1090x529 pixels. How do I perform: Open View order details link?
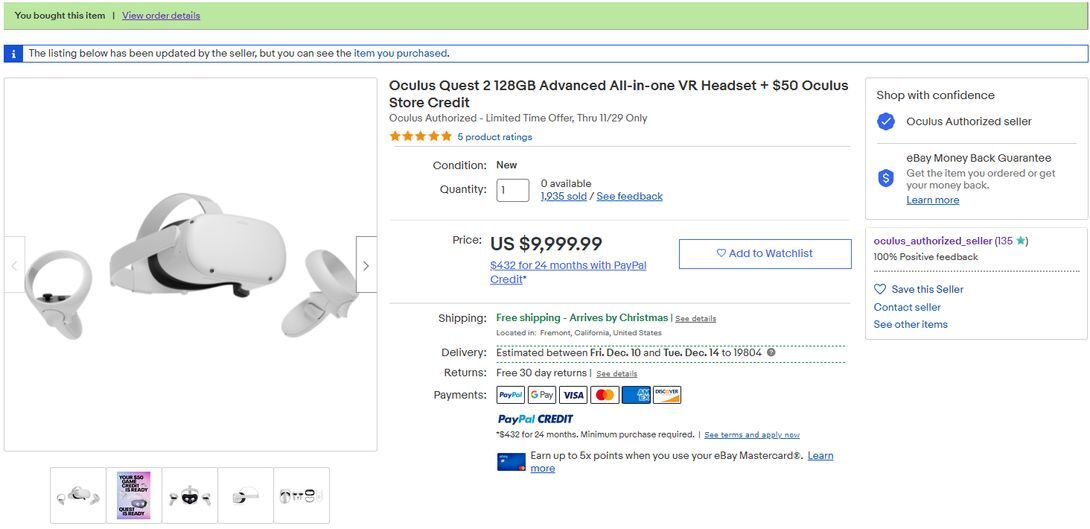click(161, 16)
